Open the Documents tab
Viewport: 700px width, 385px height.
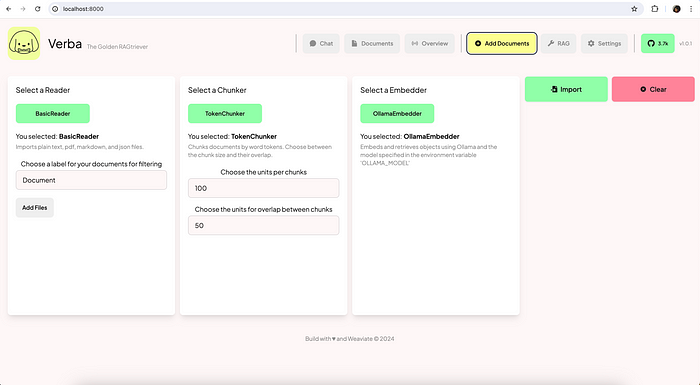[372, 43]
